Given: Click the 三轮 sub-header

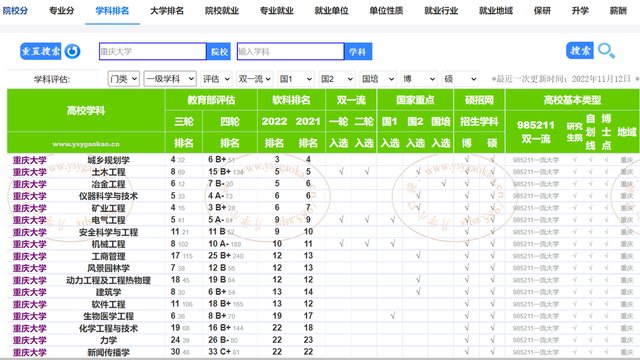Looking at the screenshot, I should point(184,122).
